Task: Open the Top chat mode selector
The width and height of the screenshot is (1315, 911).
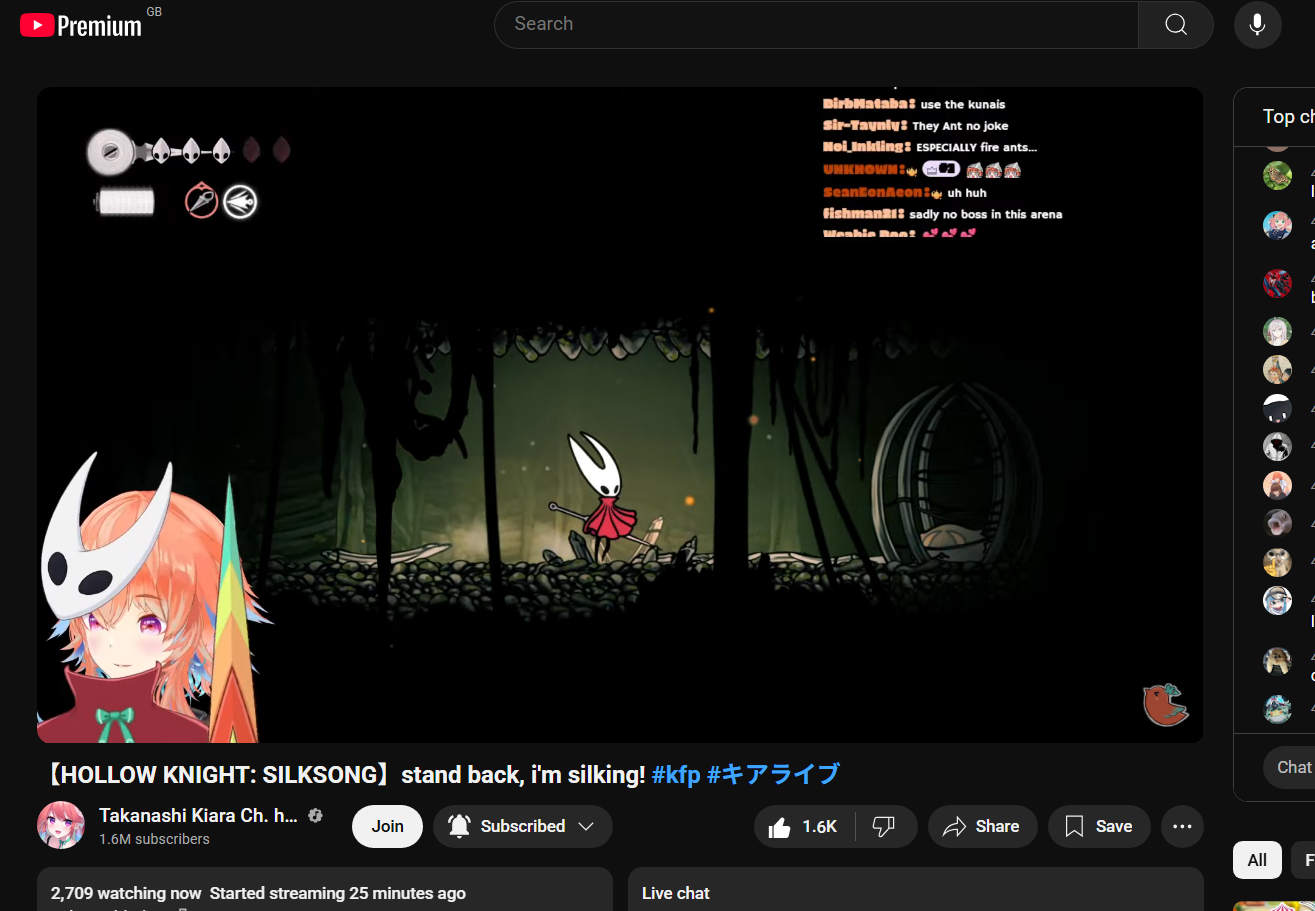Action: [x=1288, y=117]
